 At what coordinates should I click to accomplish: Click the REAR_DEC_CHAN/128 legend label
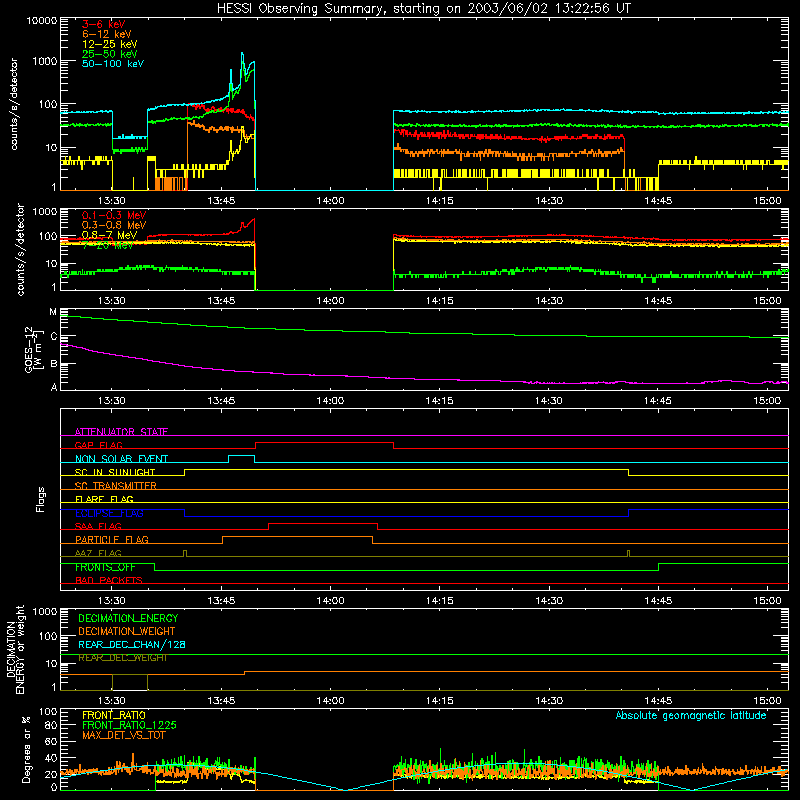[132, 645]
